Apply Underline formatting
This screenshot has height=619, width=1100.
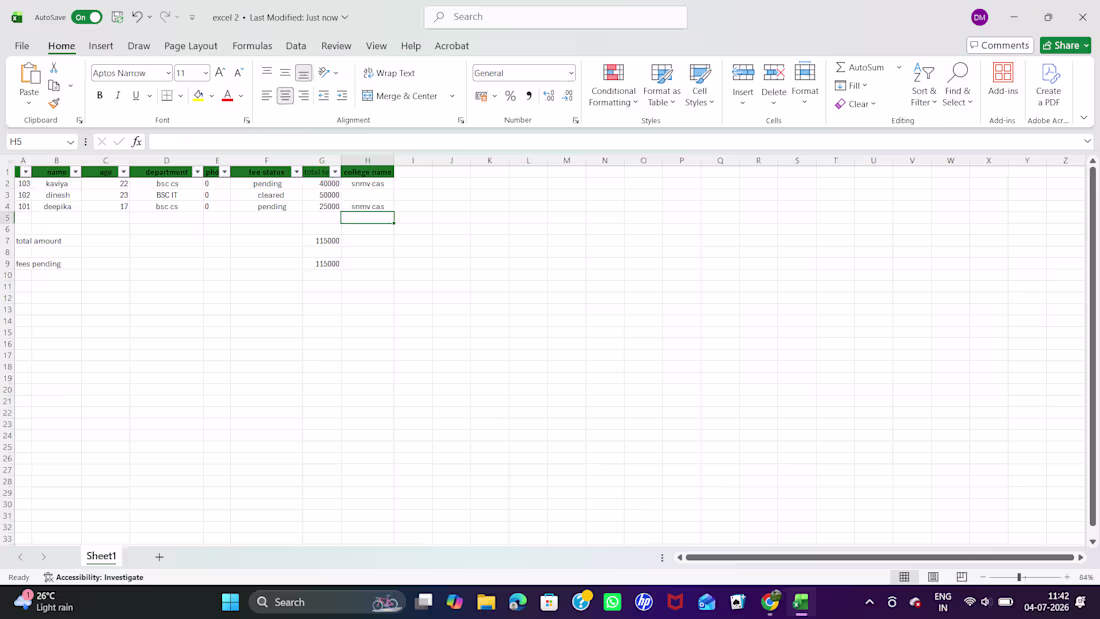click(135, 95)
